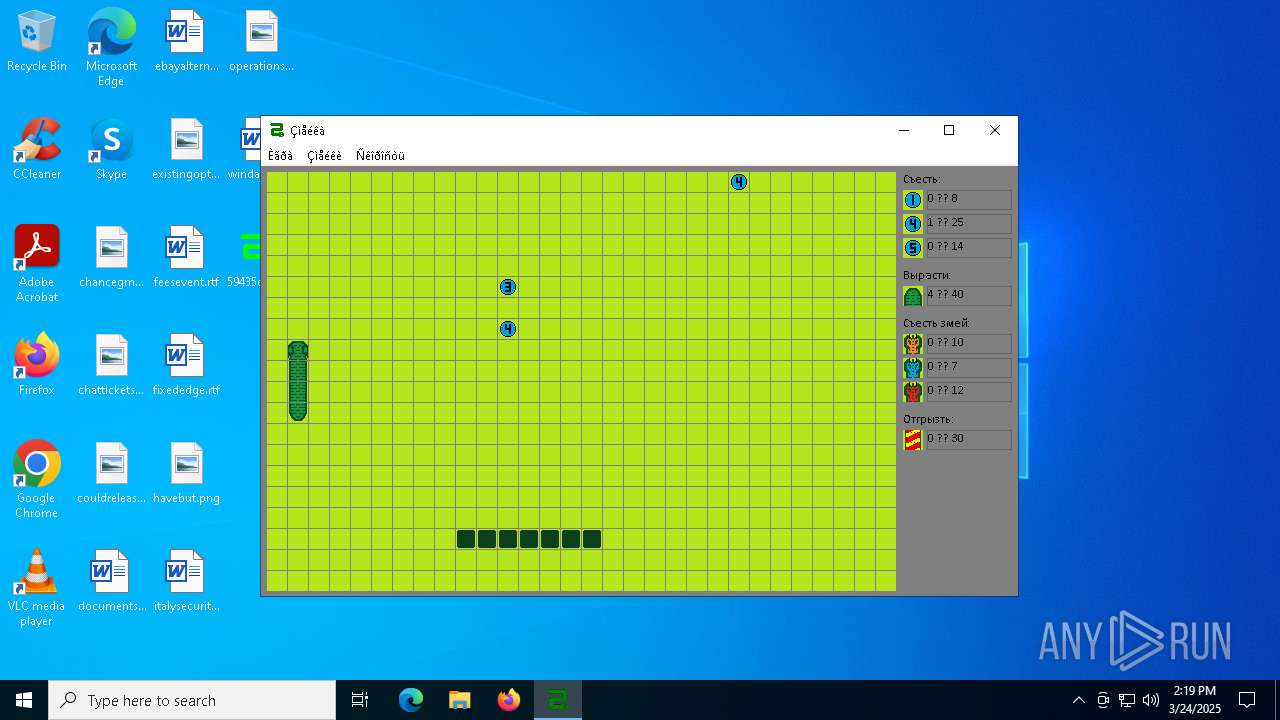Select the fixededge.rtf desktop file
The image size is (1280, 720).
coord(185,366)
